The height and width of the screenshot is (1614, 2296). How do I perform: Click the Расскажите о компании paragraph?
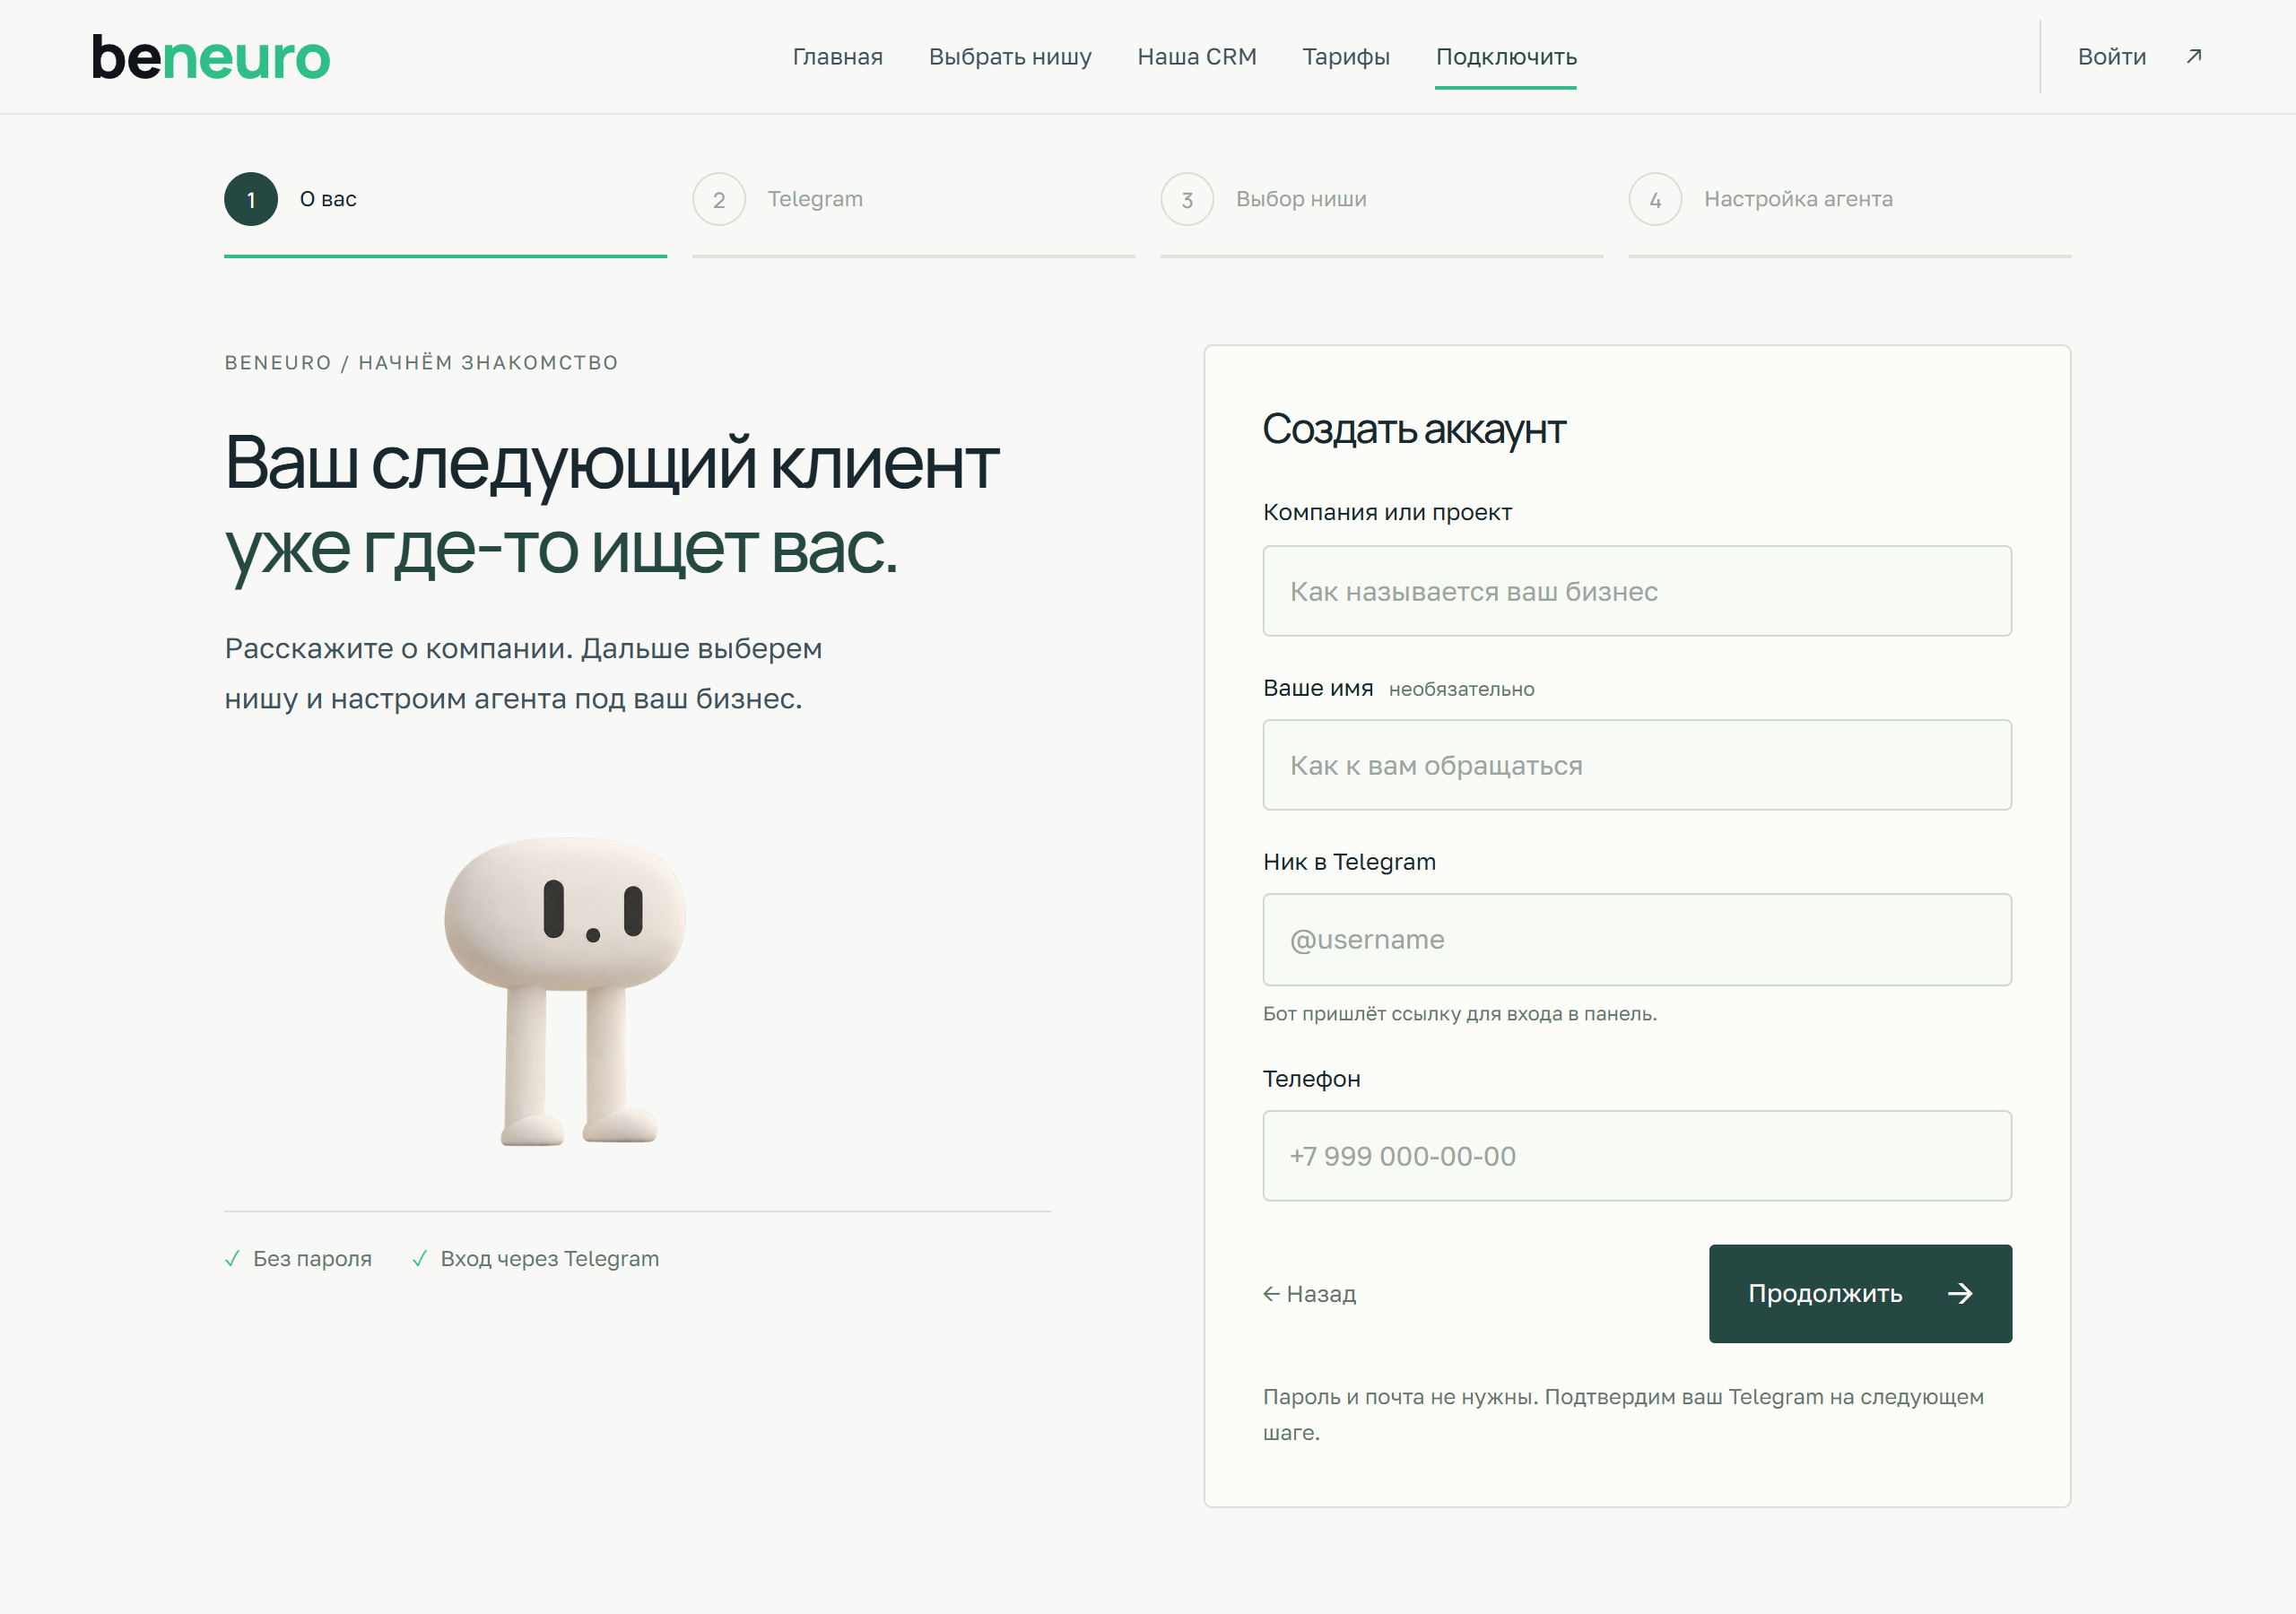pos(523,673)
